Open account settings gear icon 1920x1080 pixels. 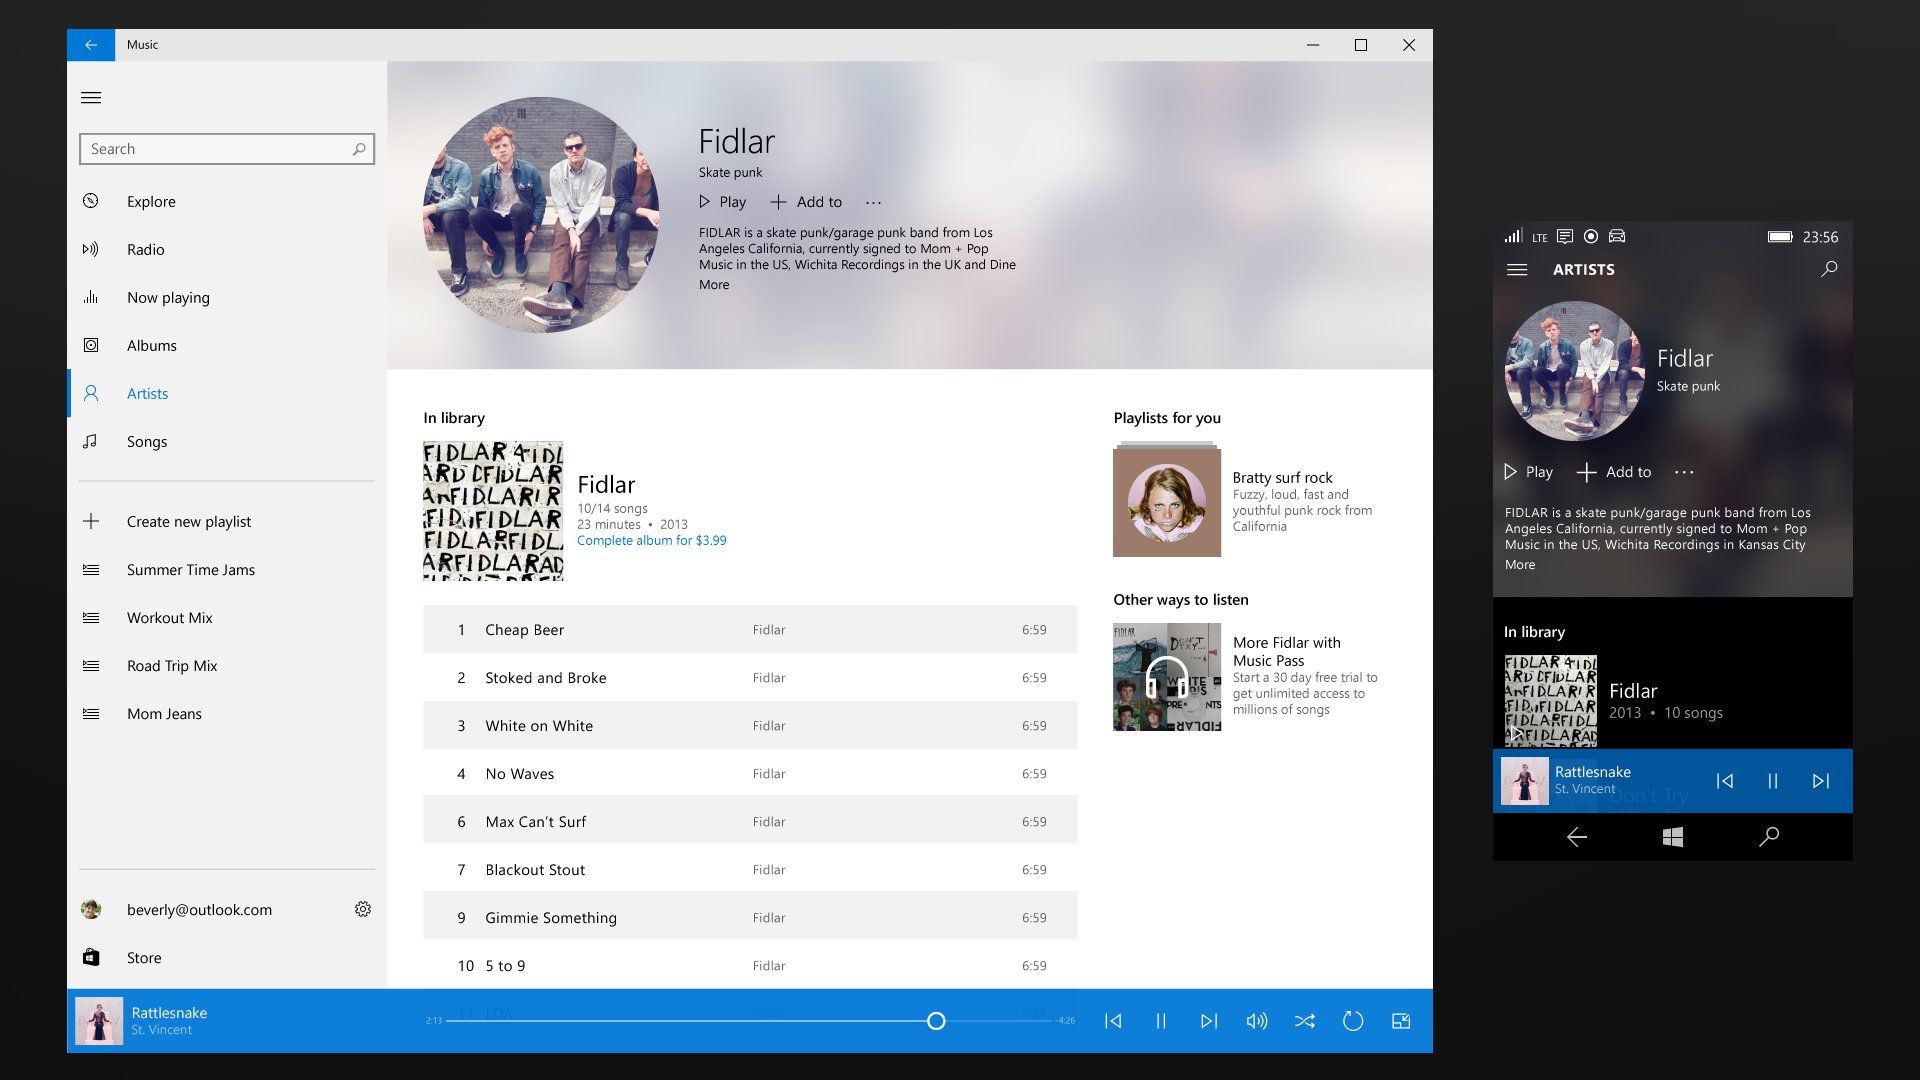pyautogui.click(x=363, y=909)
